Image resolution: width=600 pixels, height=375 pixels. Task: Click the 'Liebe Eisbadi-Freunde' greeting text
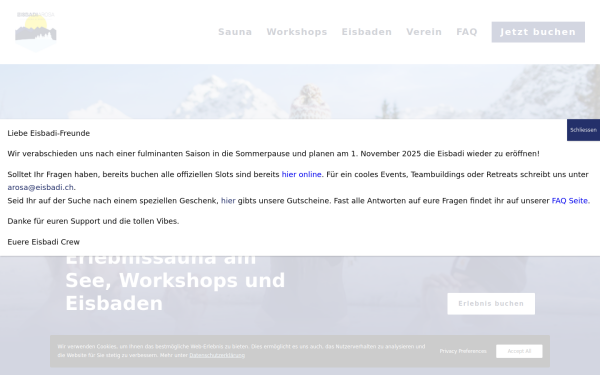pos(49,133)
